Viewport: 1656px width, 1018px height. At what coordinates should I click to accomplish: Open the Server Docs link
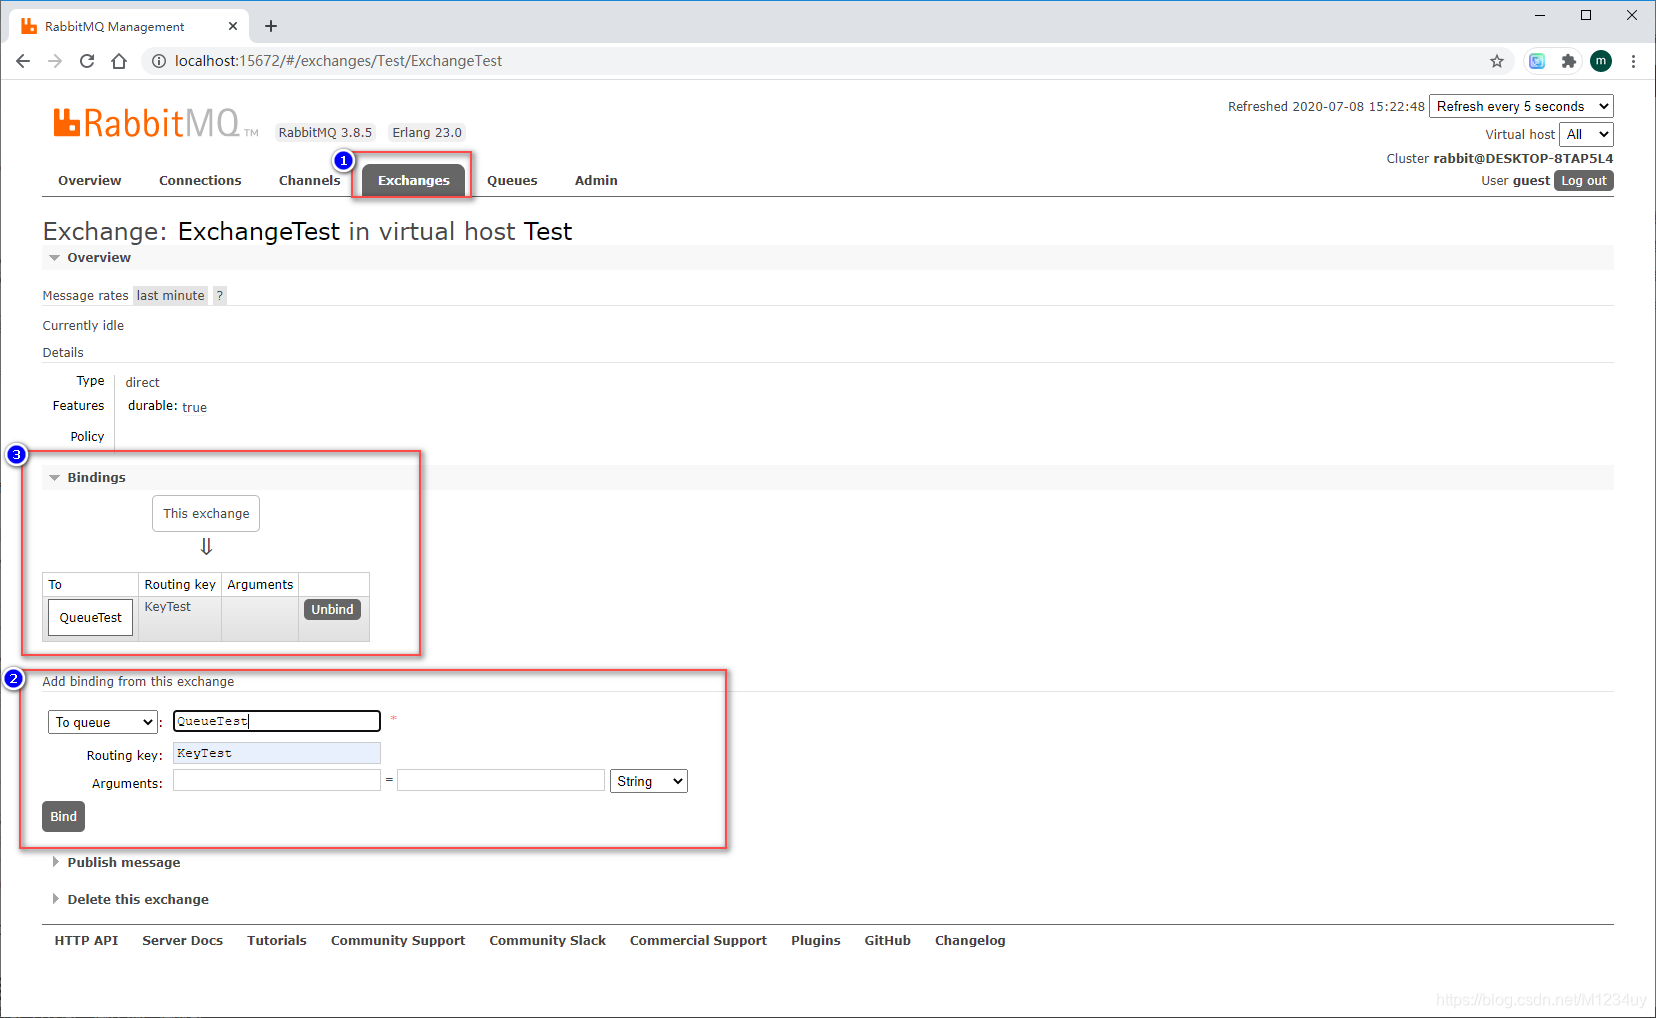point(182,941)
